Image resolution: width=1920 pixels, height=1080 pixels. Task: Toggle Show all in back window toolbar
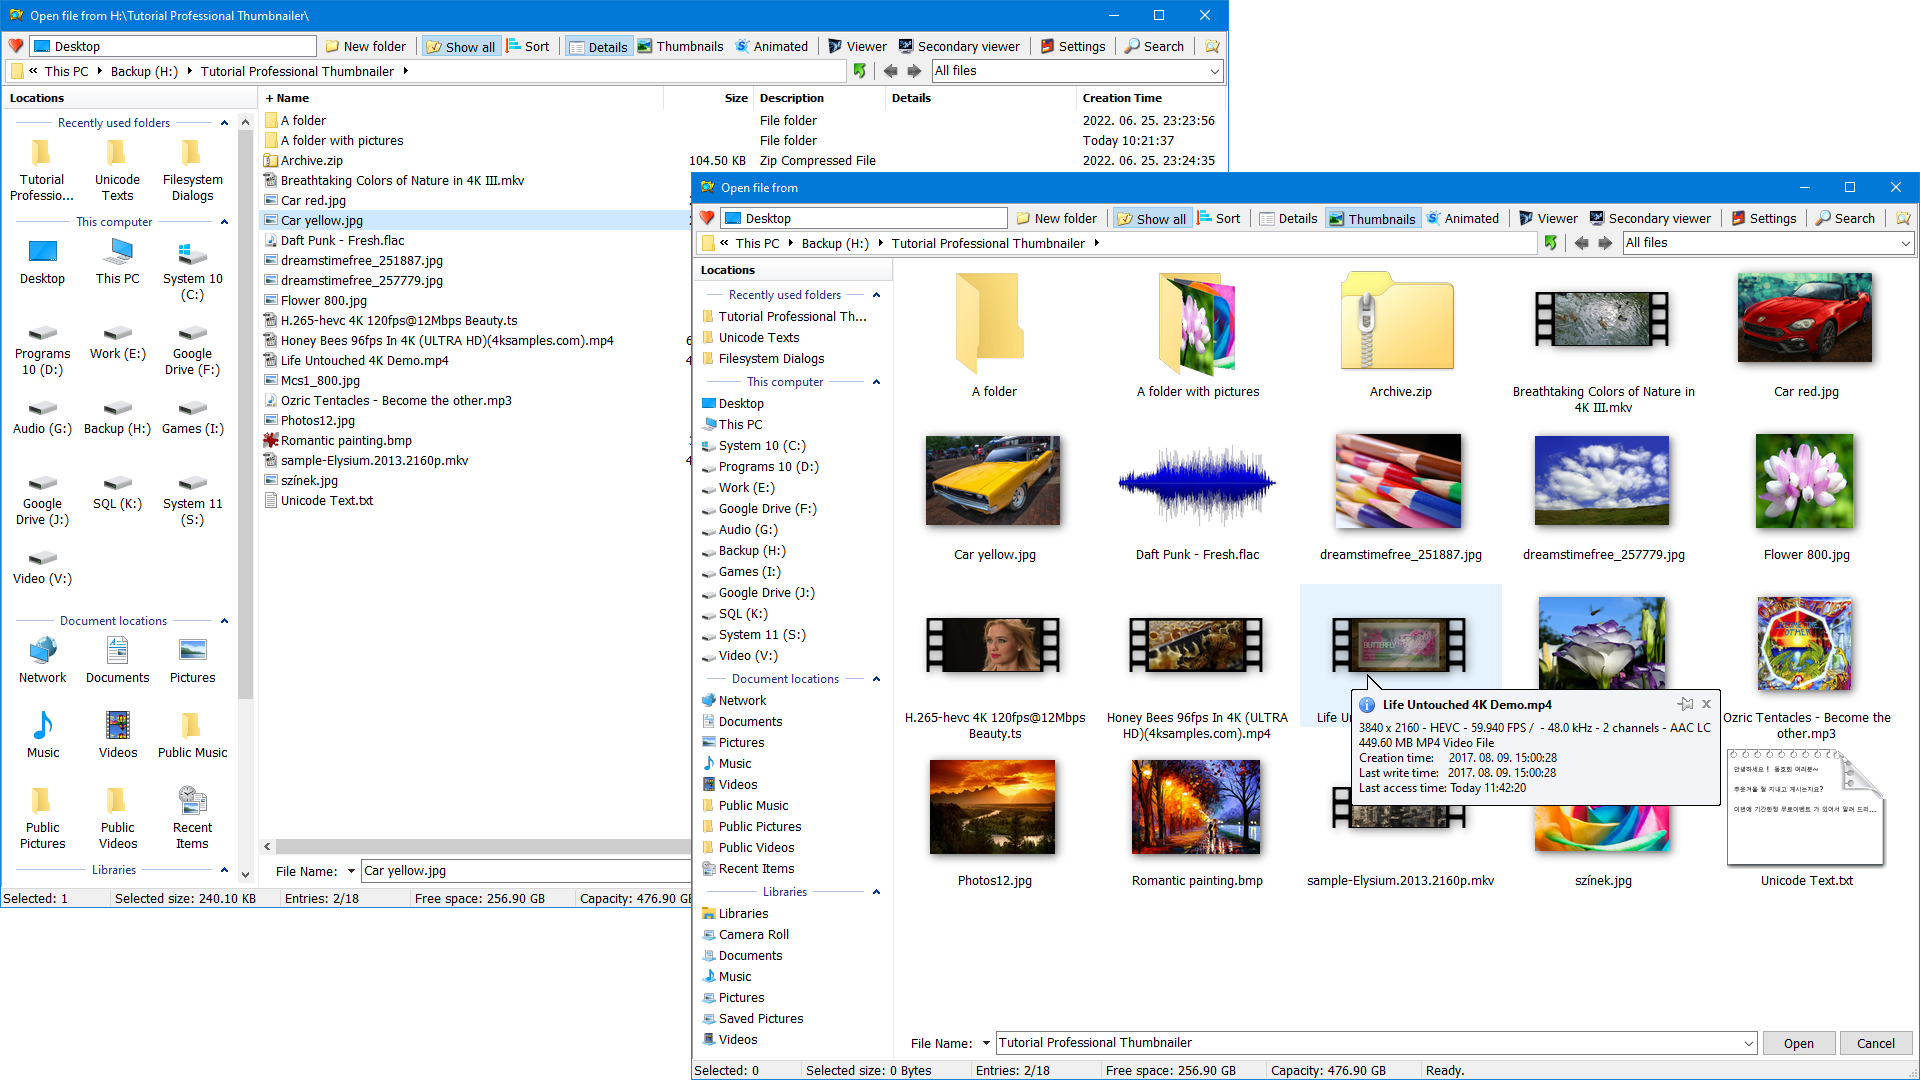pyautogui.click(x=461, y=46)
